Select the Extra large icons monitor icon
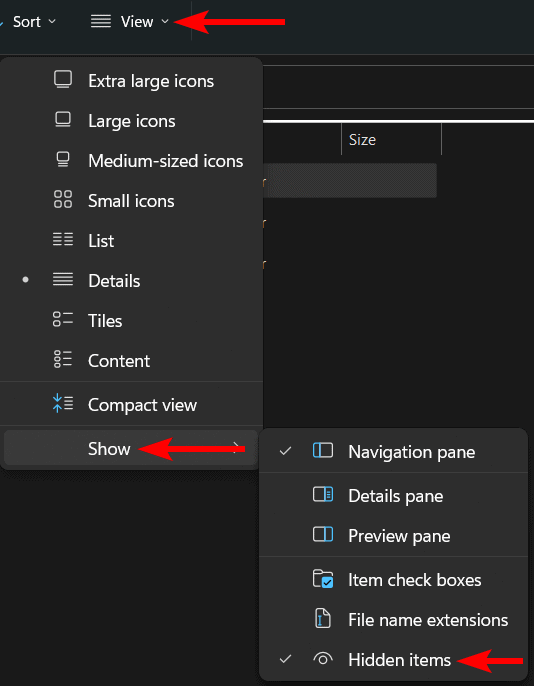The image size is (534, 686). [x=63, y=80]
